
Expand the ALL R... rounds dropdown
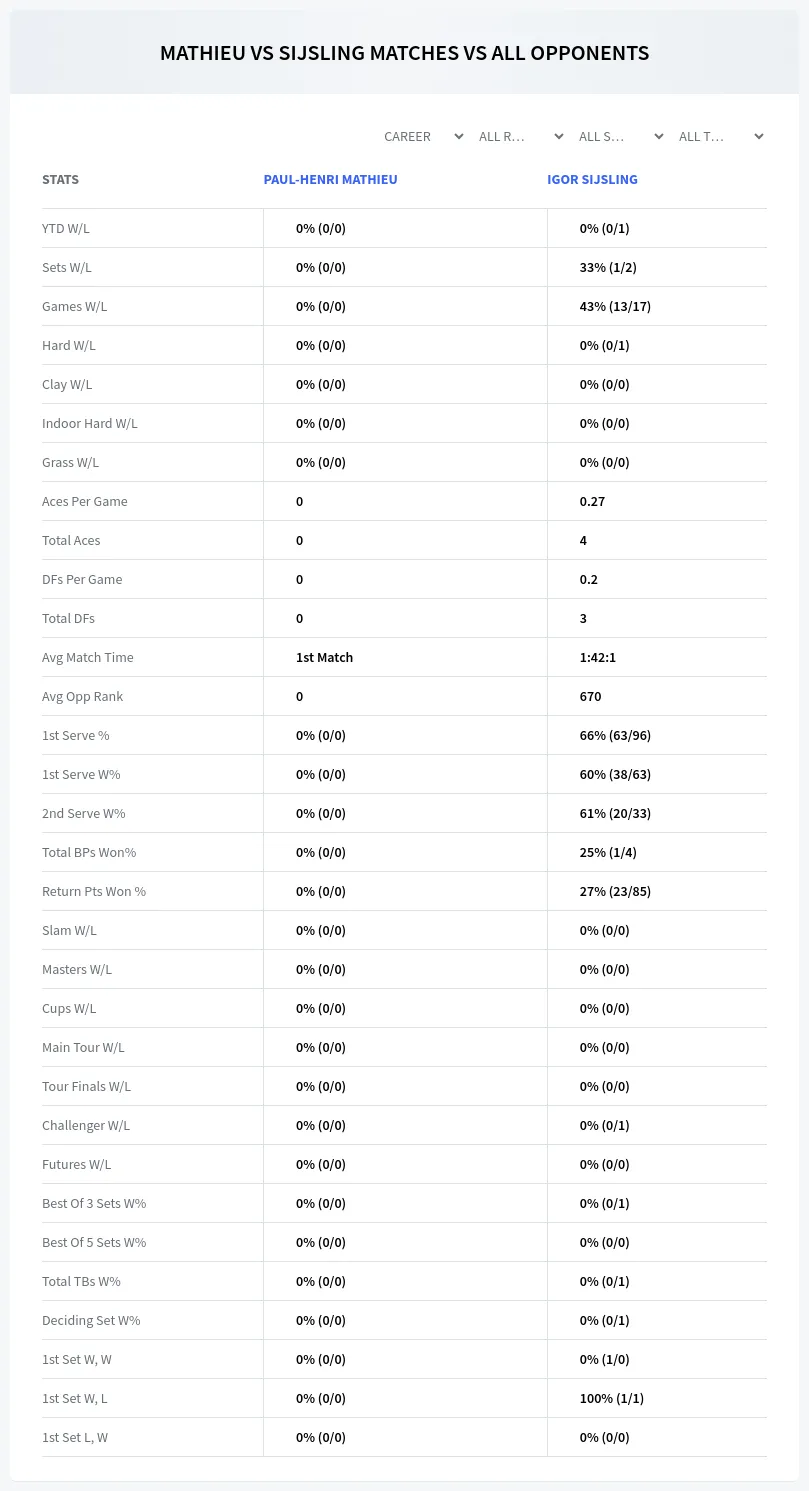[x=522, y=136]
